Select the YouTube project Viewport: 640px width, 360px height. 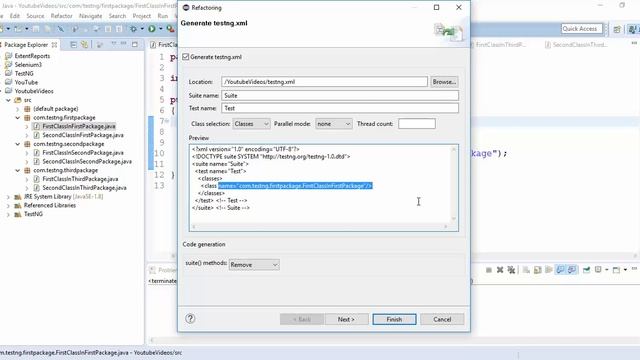click(26, 82)
